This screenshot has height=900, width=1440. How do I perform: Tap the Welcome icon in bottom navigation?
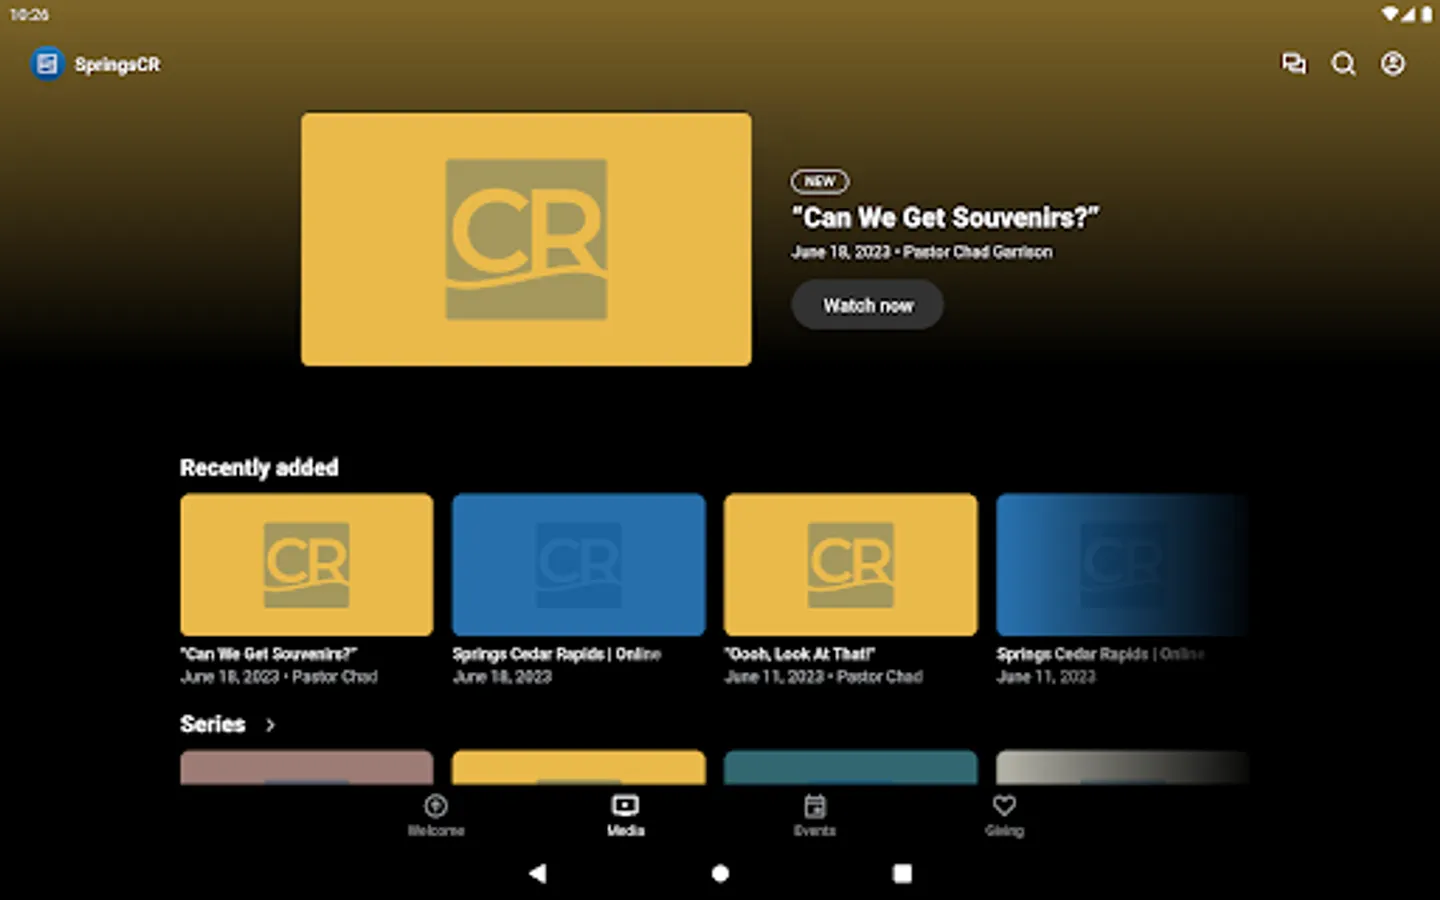pyautogui.click(x=436, y=805)
